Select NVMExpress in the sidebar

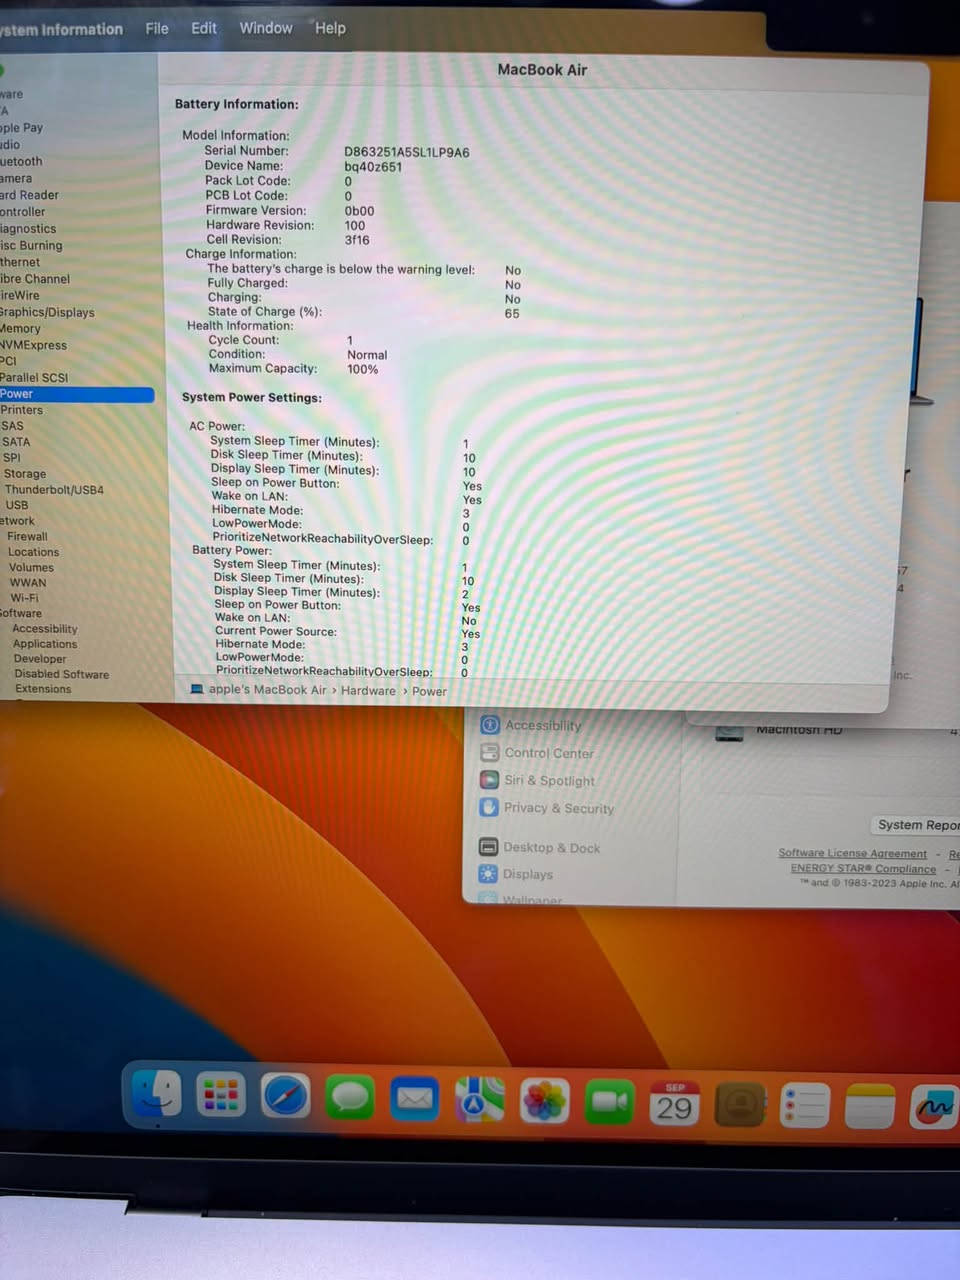[x=33, y=345]
